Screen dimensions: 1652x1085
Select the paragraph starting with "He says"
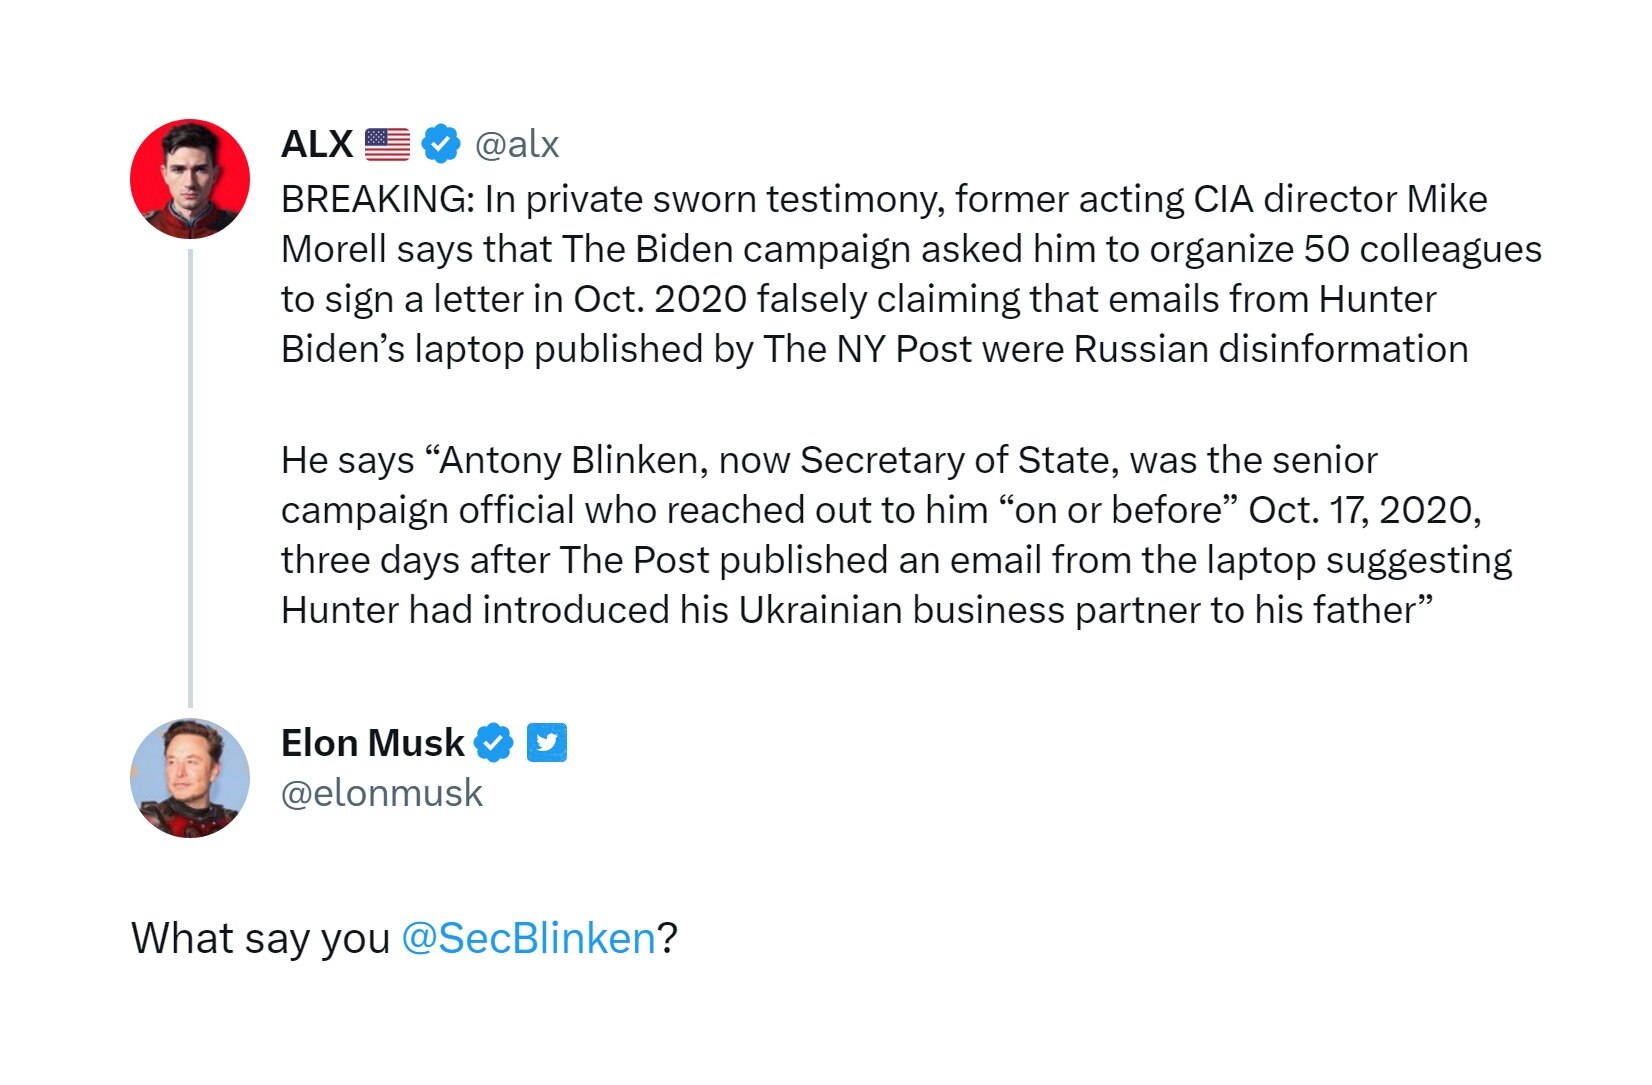[895, 535]
